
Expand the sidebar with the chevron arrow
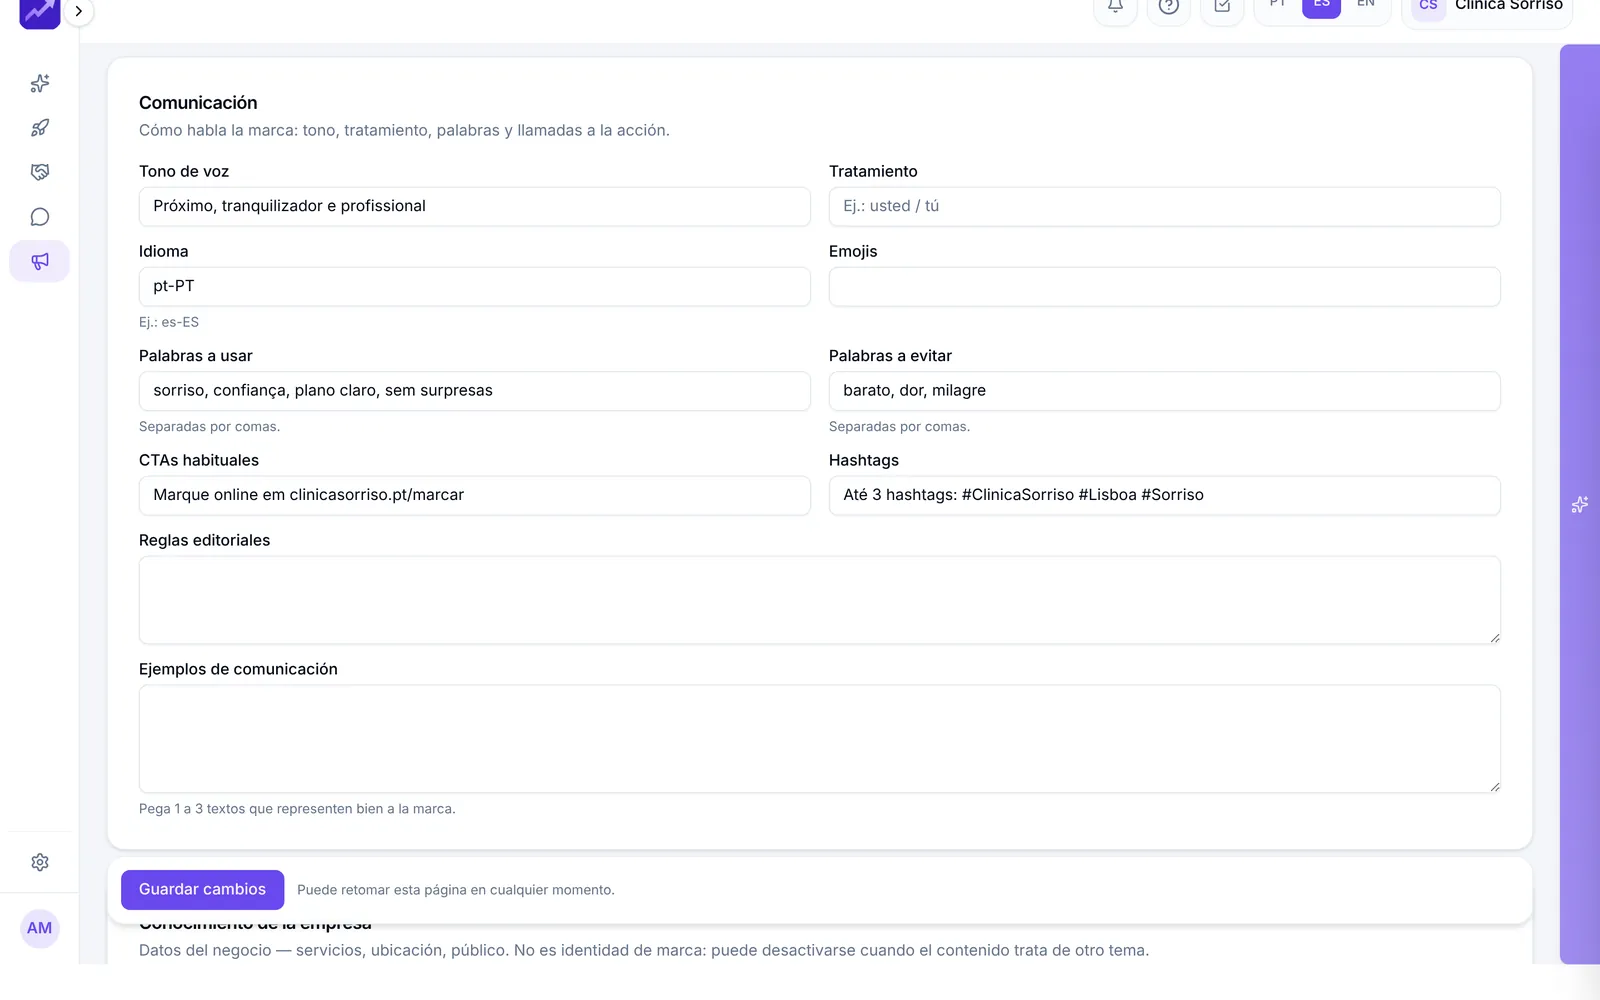click(x=78, y=12)
